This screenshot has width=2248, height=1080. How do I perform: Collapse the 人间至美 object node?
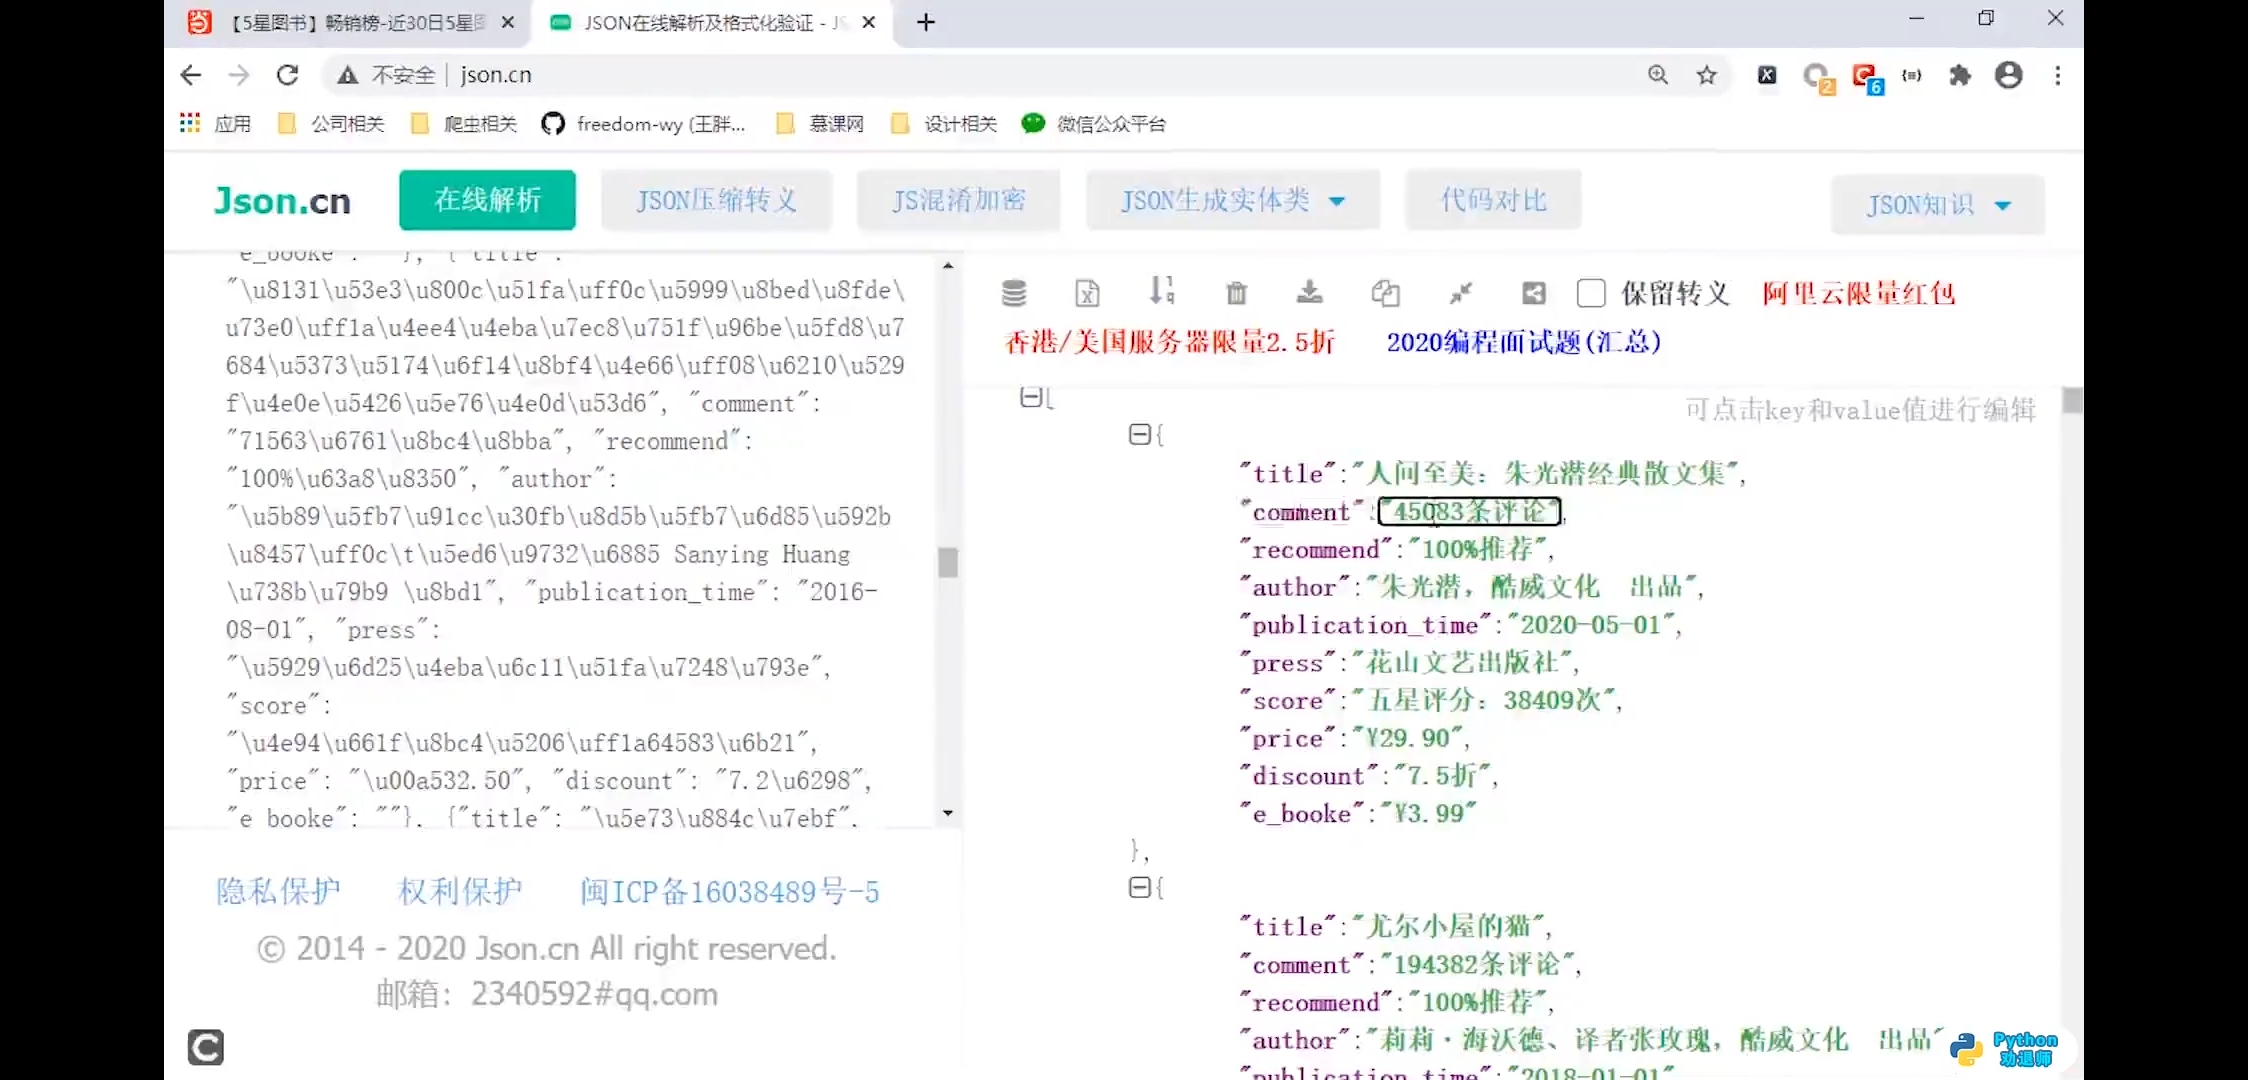coord(1139,434)
